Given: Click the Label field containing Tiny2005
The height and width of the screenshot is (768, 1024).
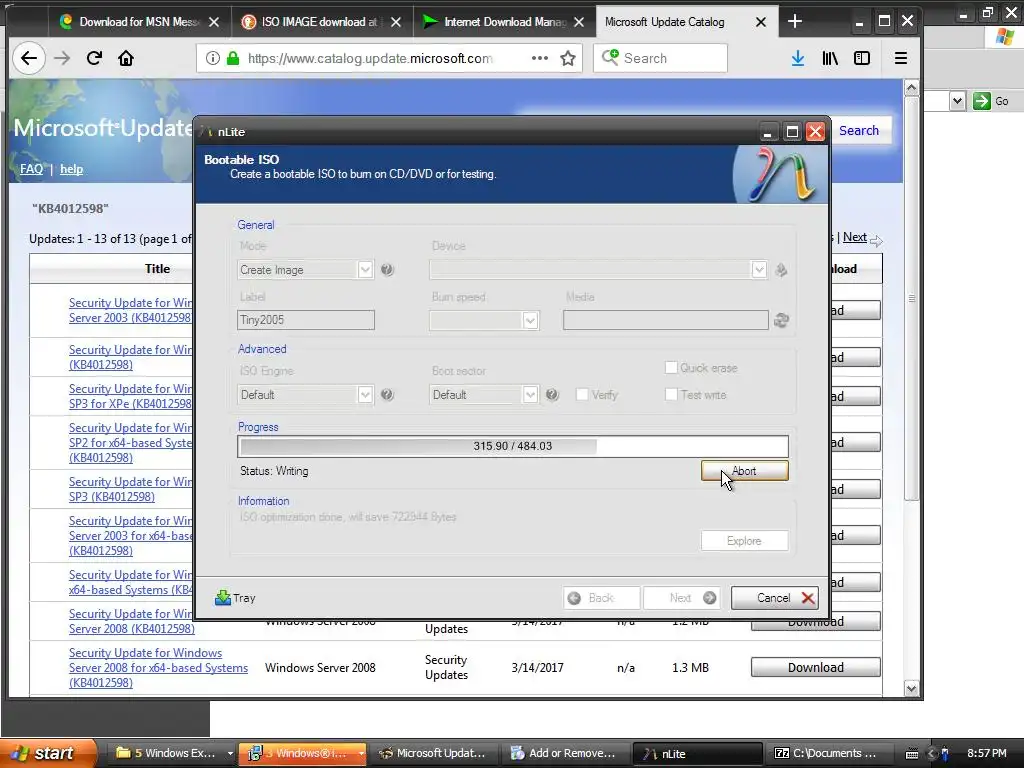Looking at the screenshot, I should (306, 320).
